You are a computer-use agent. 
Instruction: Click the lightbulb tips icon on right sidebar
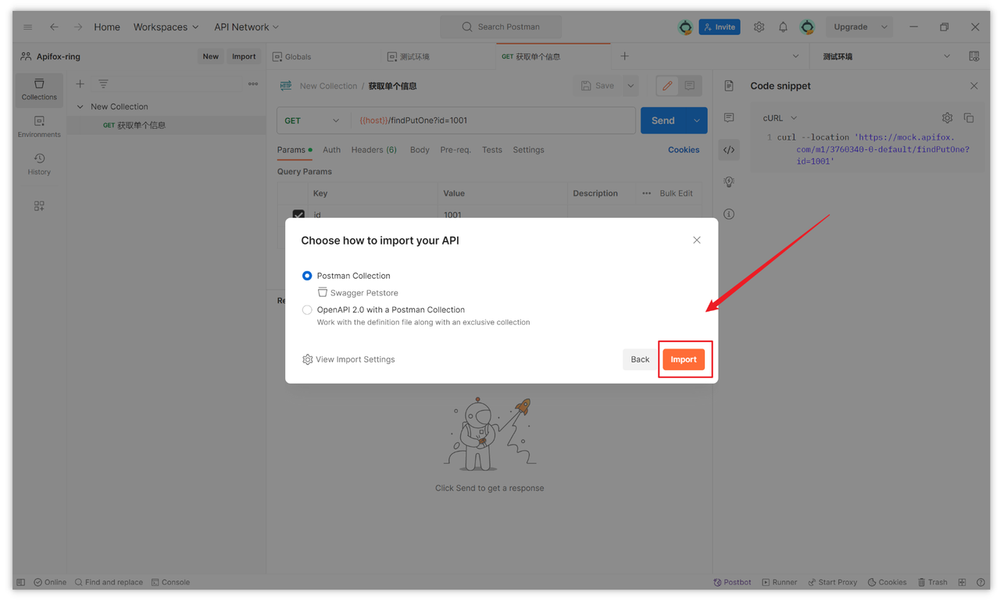729,182
